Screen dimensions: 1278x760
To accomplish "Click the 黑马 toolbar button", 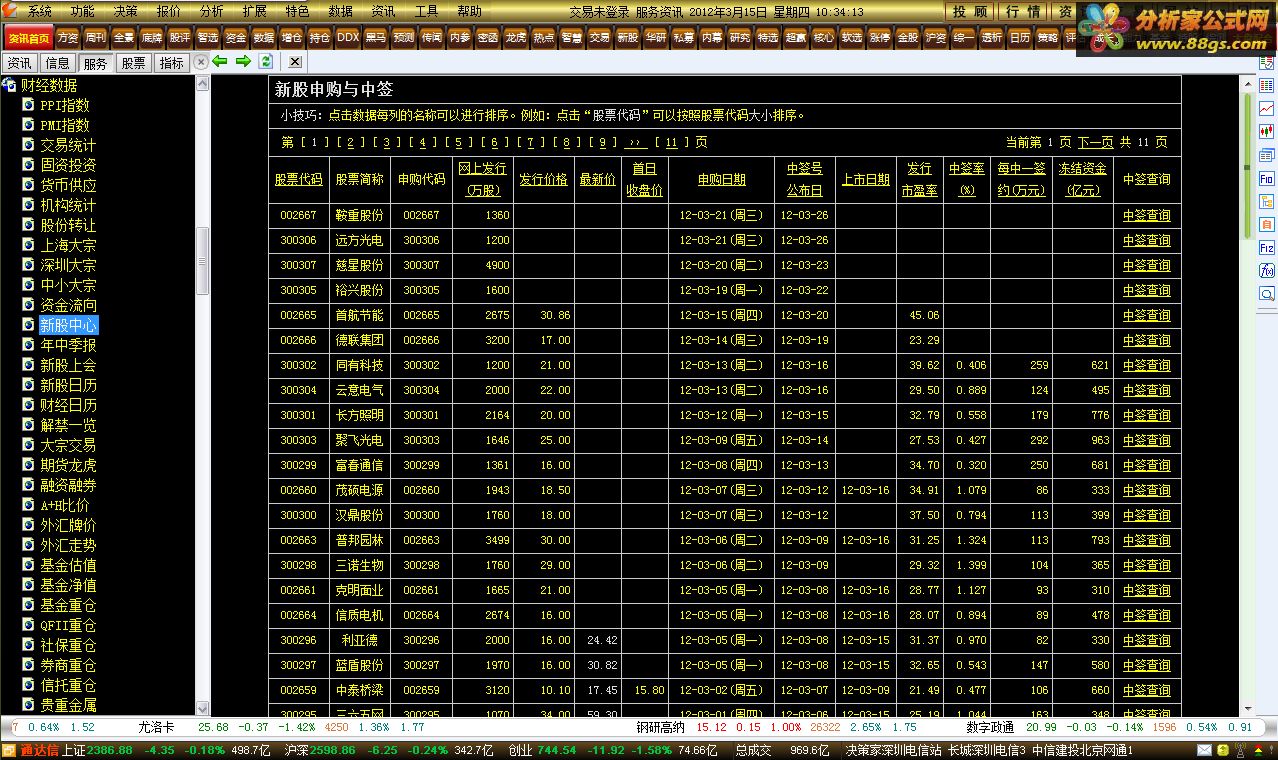I will click(375, 37).
